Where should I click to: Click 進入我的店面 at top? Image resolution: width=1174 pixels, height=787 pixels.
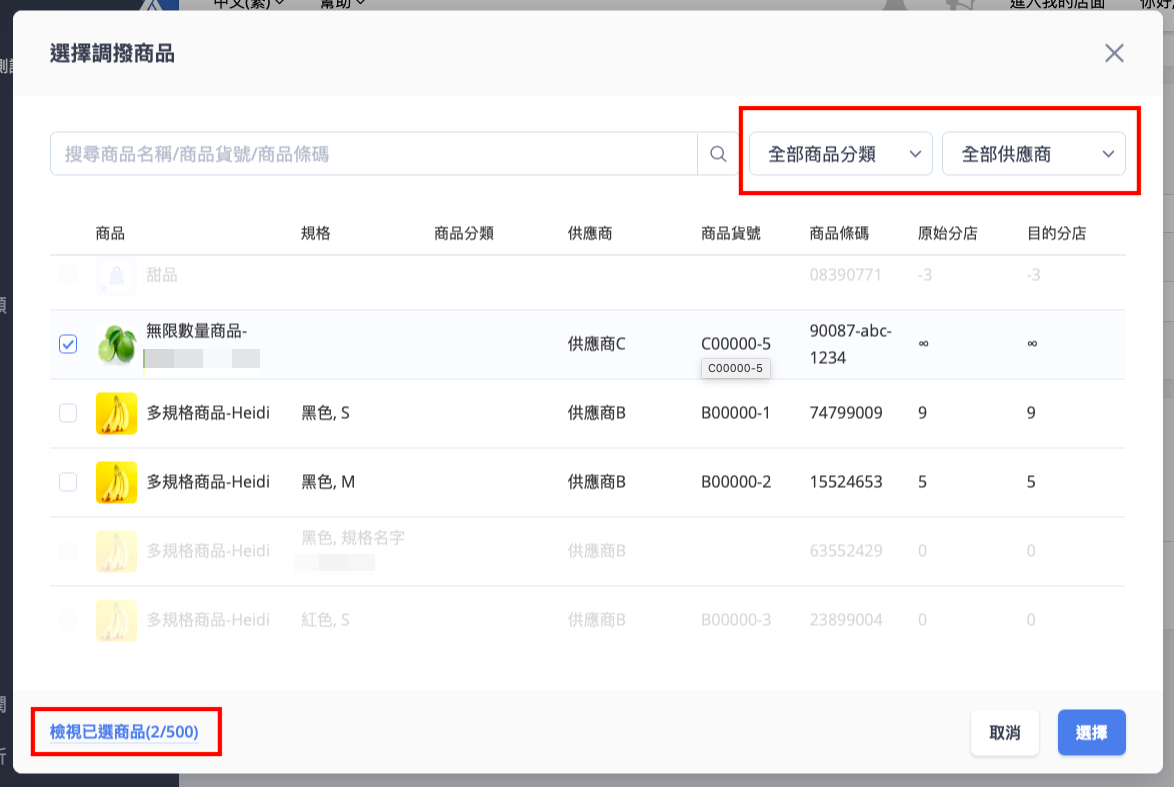1057,4
